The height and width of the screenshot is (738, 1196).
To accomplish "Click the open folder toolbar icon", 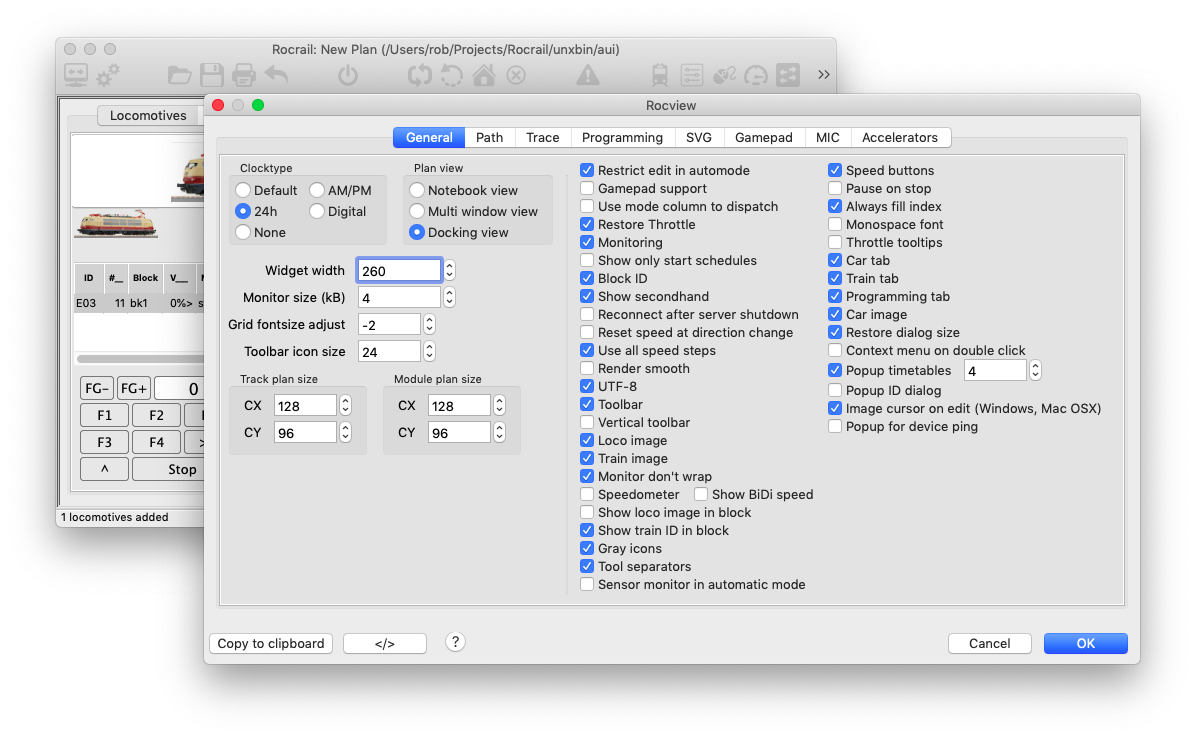I will click(179, 75).
